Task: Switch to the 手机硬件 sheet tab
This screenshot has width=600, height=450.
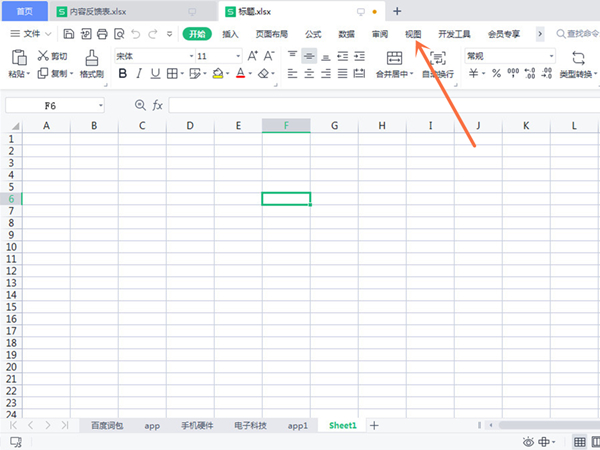Action: (198, 425)
